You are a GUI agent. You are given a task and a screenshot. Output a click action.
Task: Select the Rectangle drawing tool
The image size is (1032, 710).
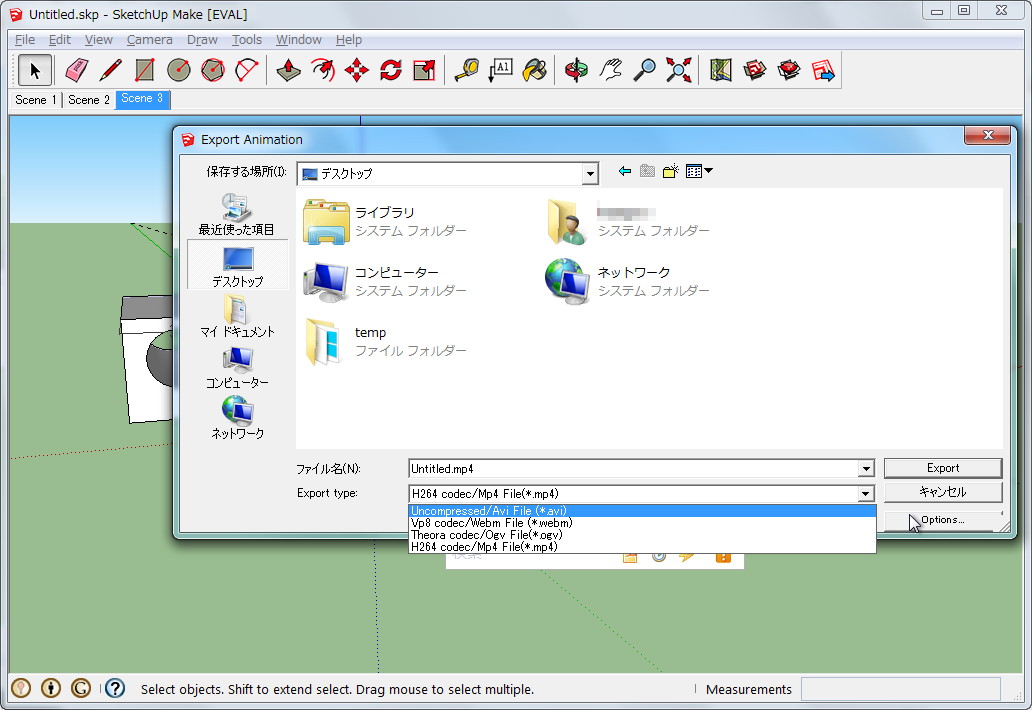click(144, 70)
